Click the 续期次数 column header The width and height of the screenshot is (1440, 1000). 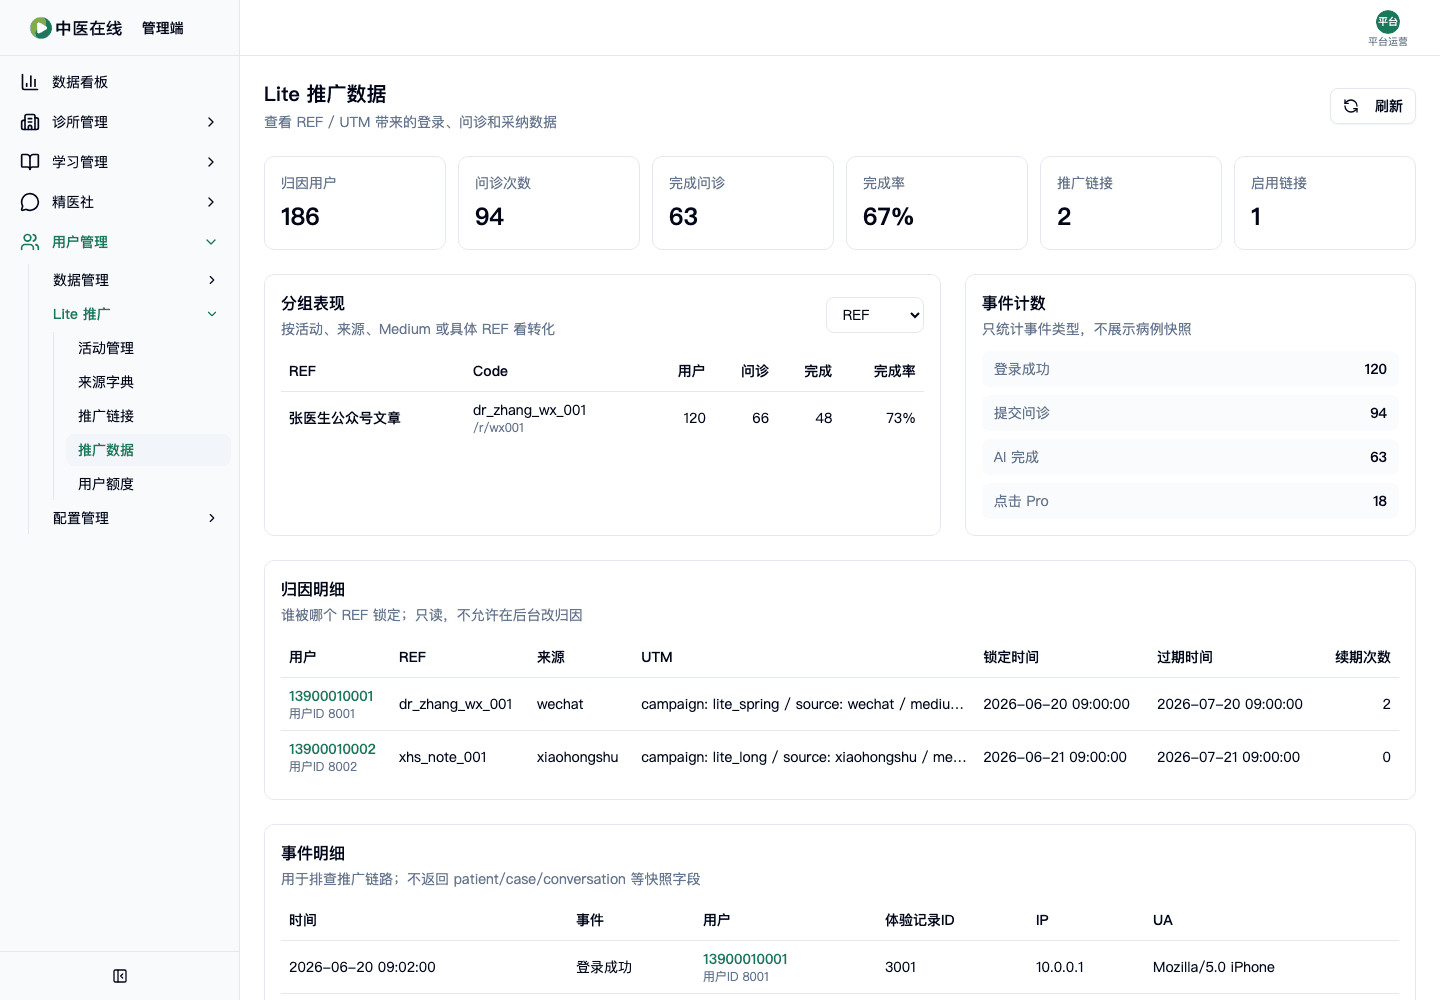(1363, 657)
